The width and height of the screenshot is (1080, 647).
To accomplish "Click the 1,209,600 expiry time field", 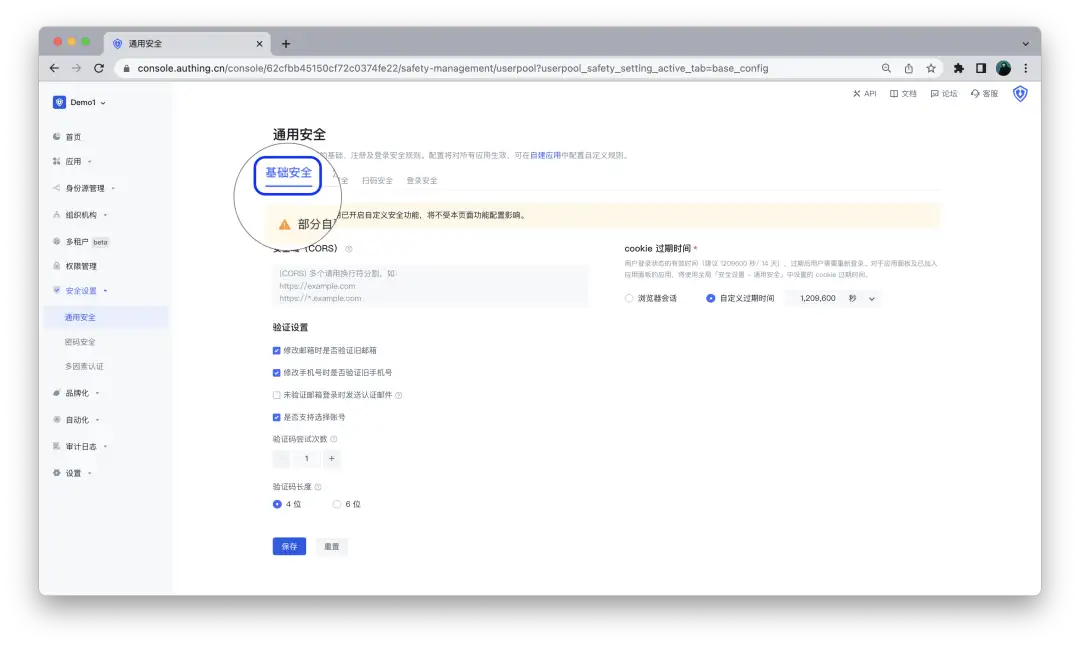I will pos(818,298).
